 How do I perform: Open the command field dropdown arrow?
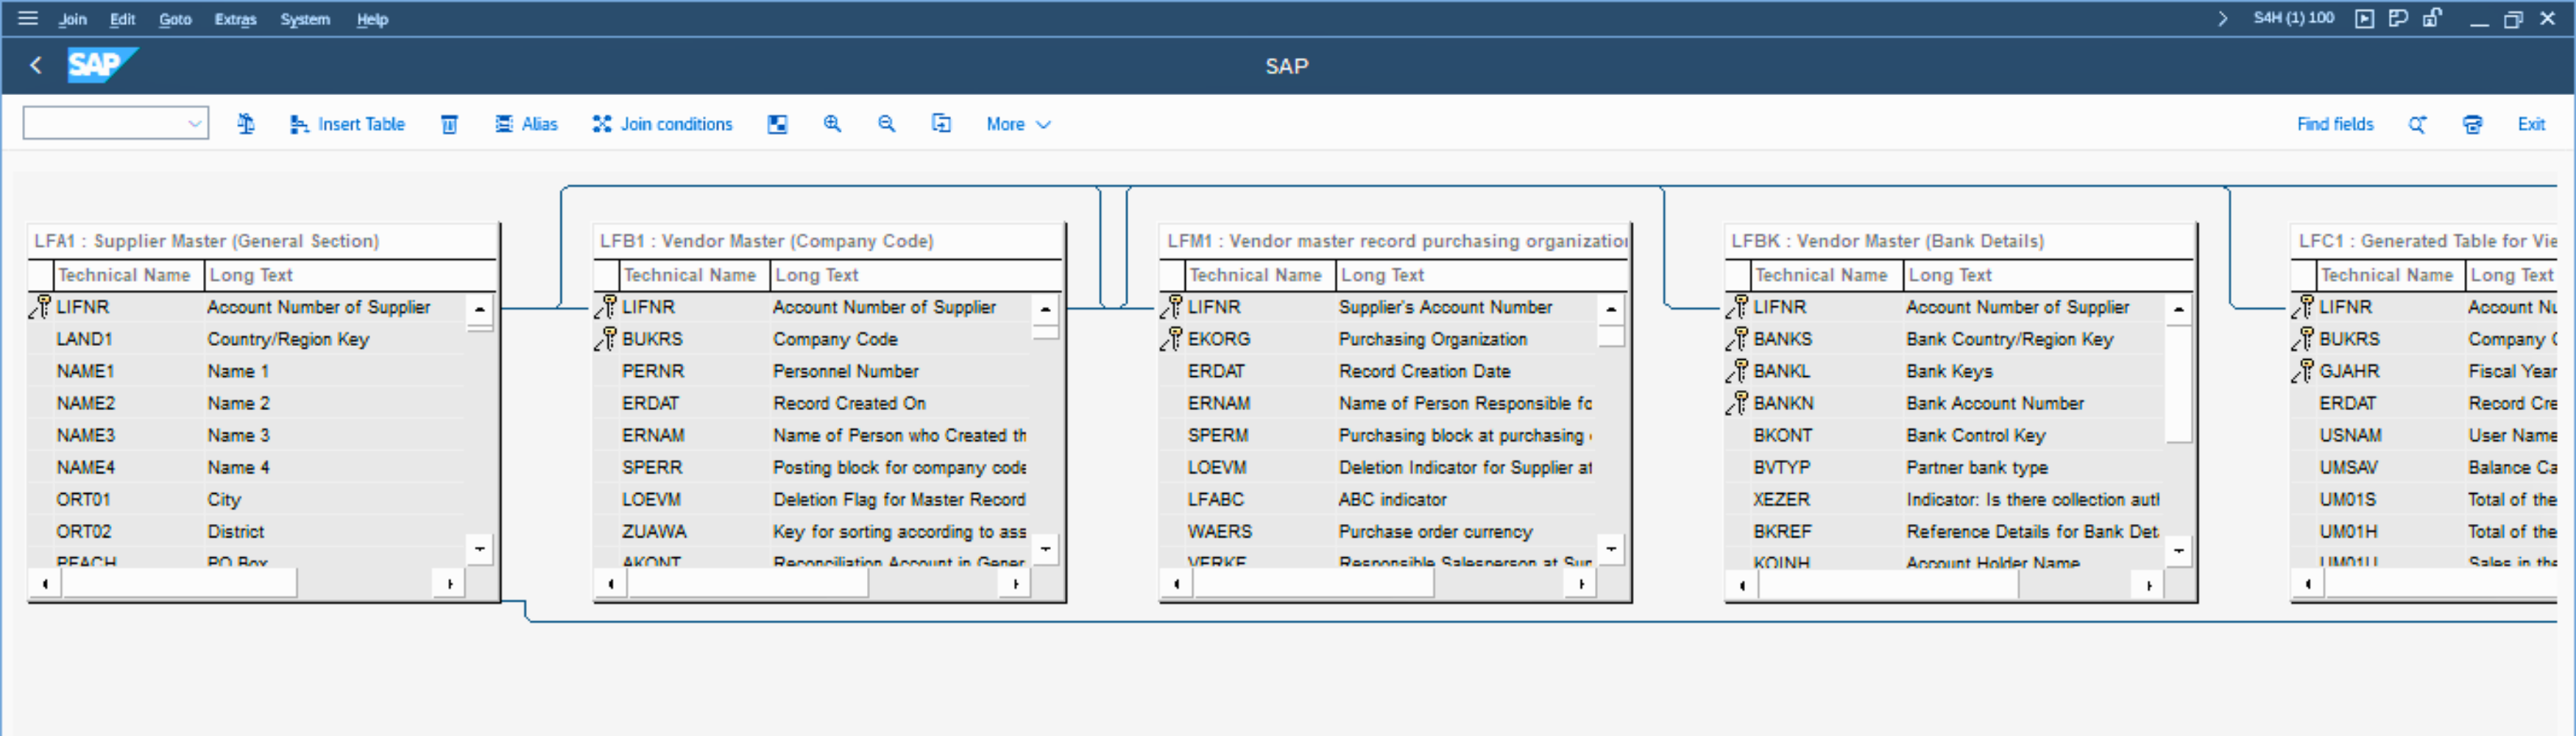[194, 124]
